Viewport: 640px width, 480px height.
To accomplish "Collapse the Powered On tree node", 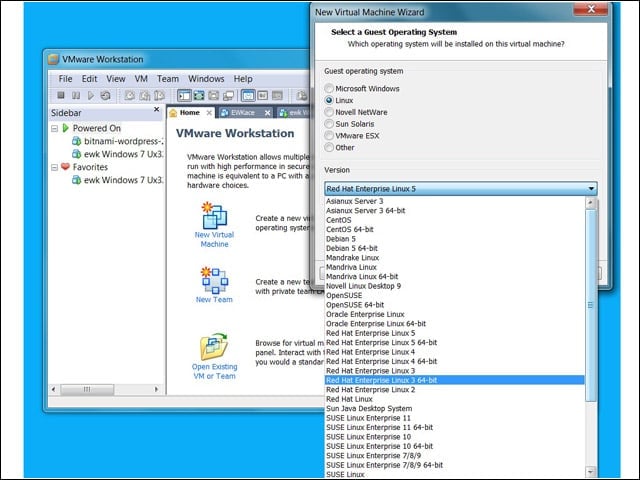I will tap(55, 129).
